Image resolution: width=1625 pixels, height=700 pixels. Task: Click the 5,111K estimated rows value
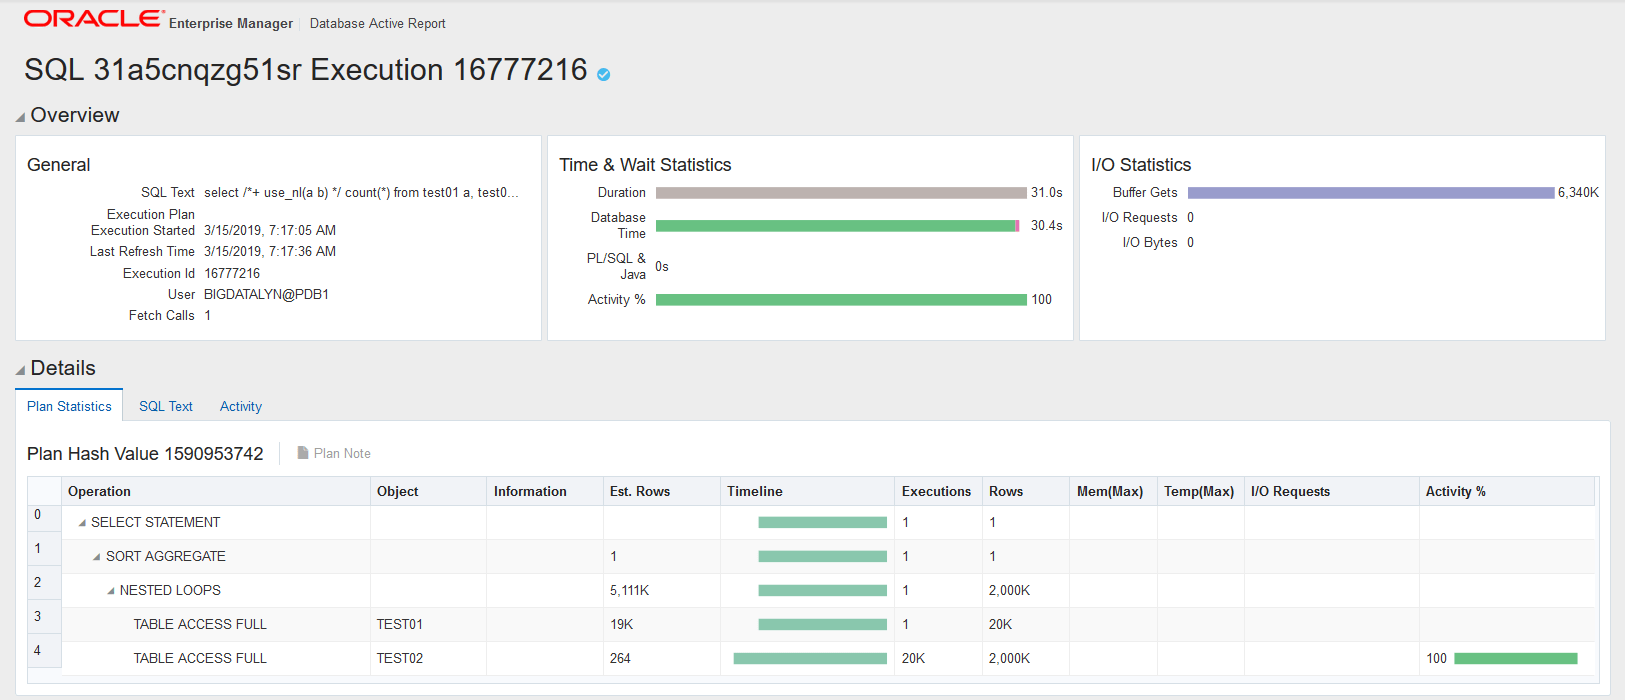pos(630,591)
